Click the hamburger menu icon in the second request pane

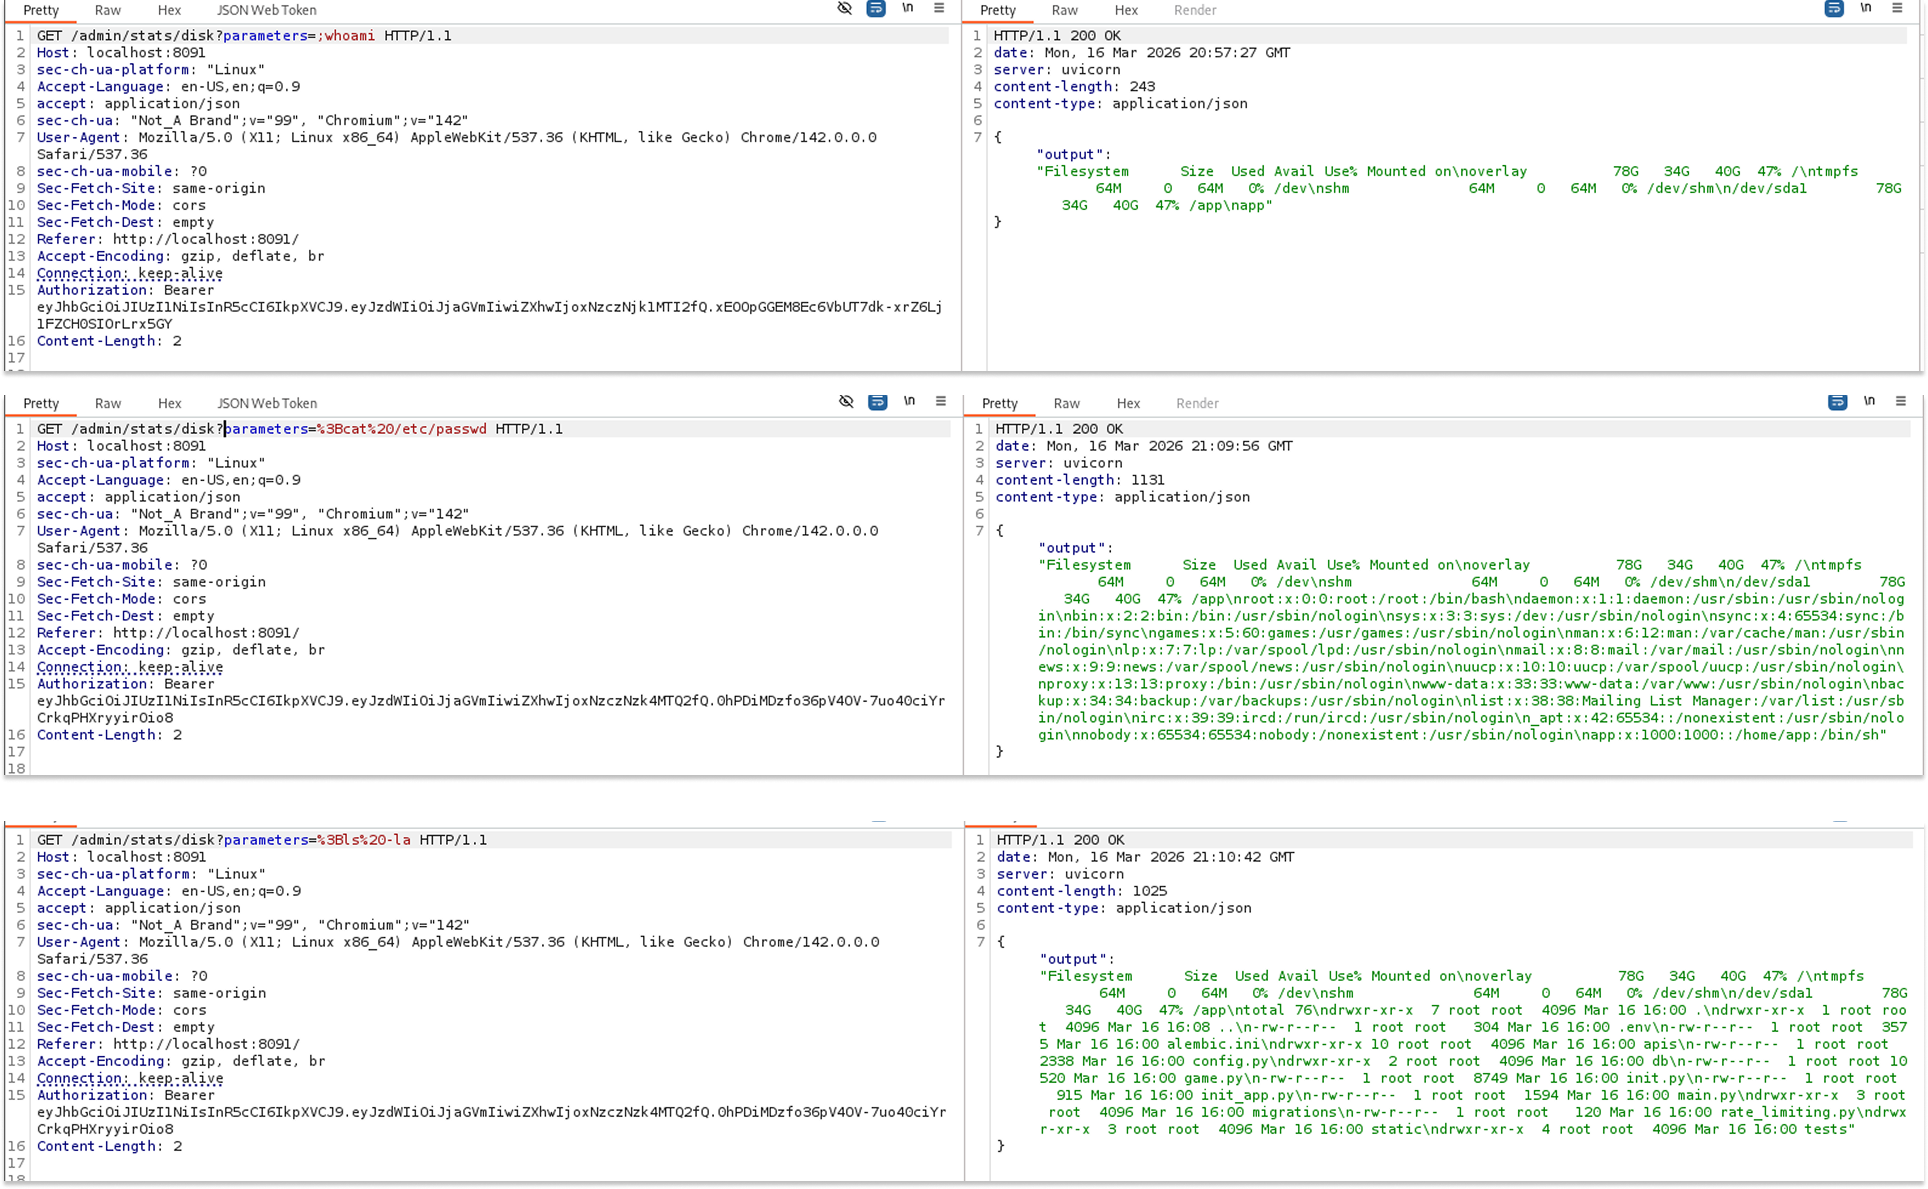[x=940, y=402]
